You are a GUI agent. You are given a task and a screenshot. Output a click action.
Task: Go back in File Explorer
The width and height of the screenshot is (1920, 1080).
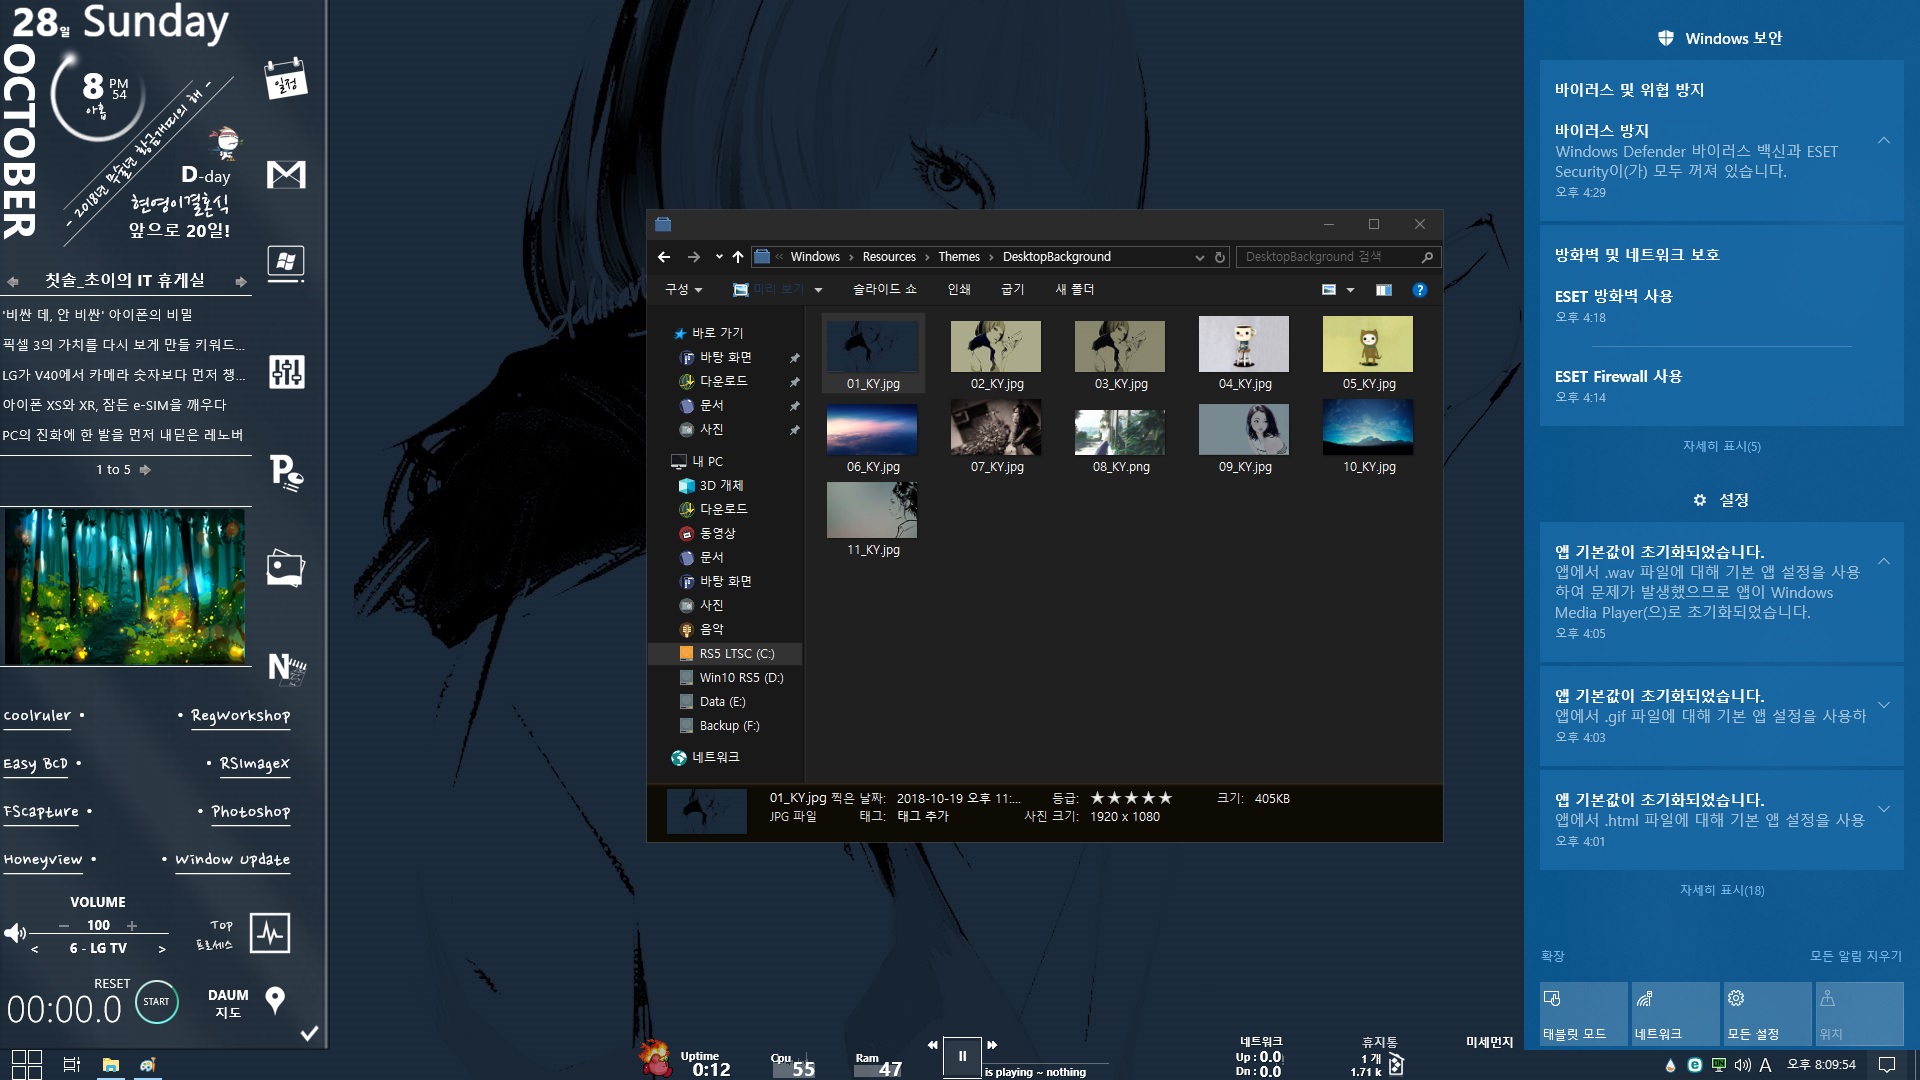click(x=664, y=257)
